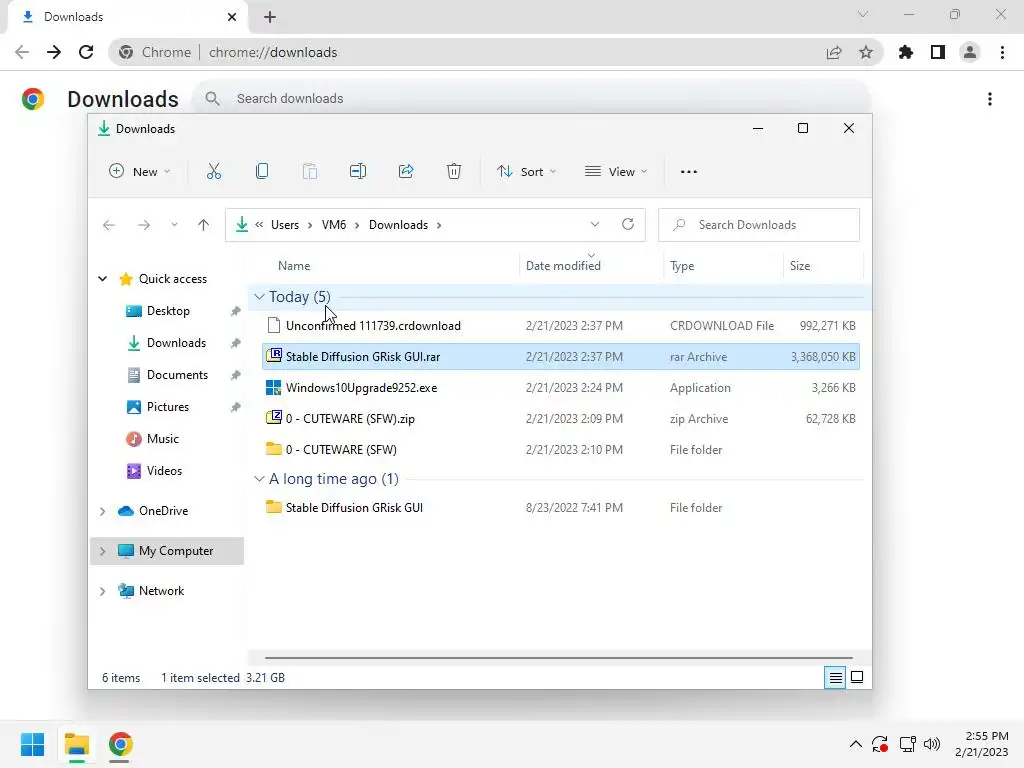The width and height of the screenshot is (1024, 768).
Task: Click the Rename icon in Explorer toolbar
Action: (x=358, y=171)
